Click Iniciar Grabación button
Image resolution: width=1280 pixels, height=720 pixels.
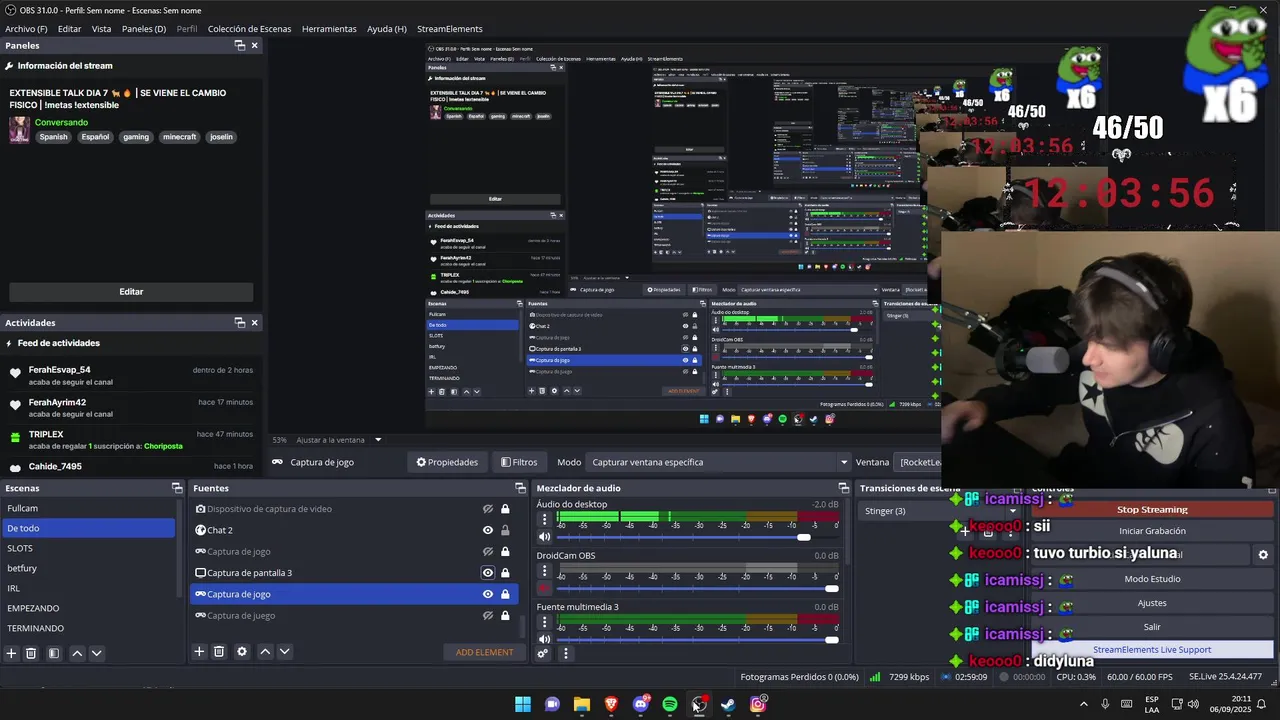[1152, 531]
